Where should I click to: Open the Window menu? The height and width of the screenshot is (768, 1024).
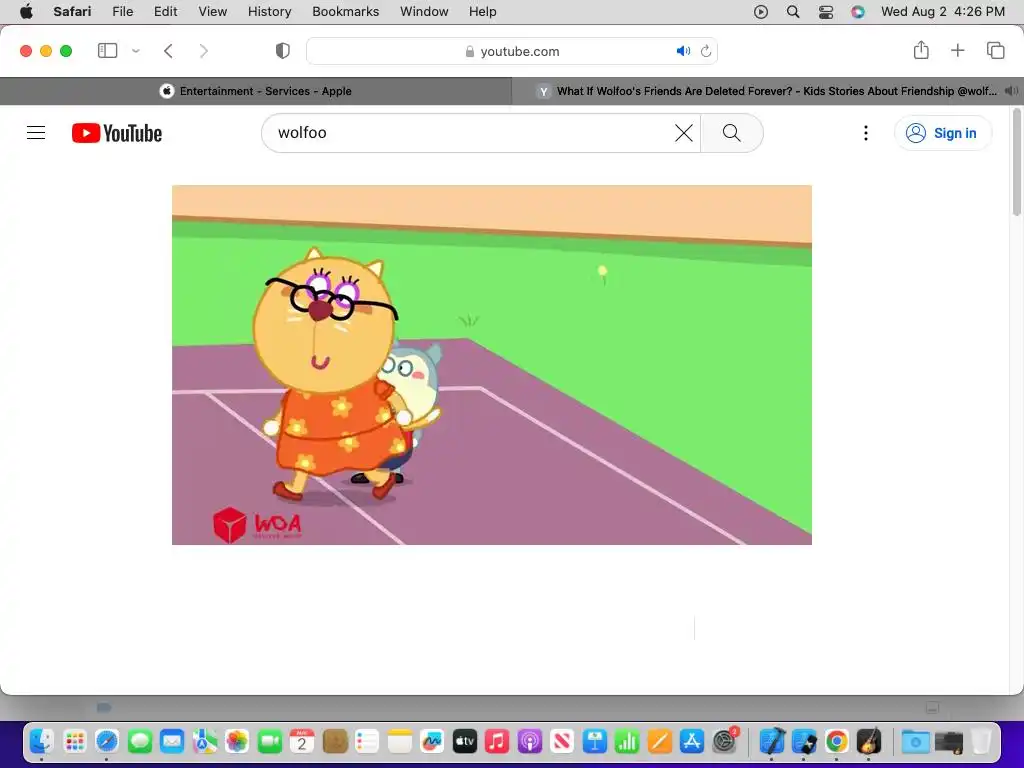(x=424, y=12)
